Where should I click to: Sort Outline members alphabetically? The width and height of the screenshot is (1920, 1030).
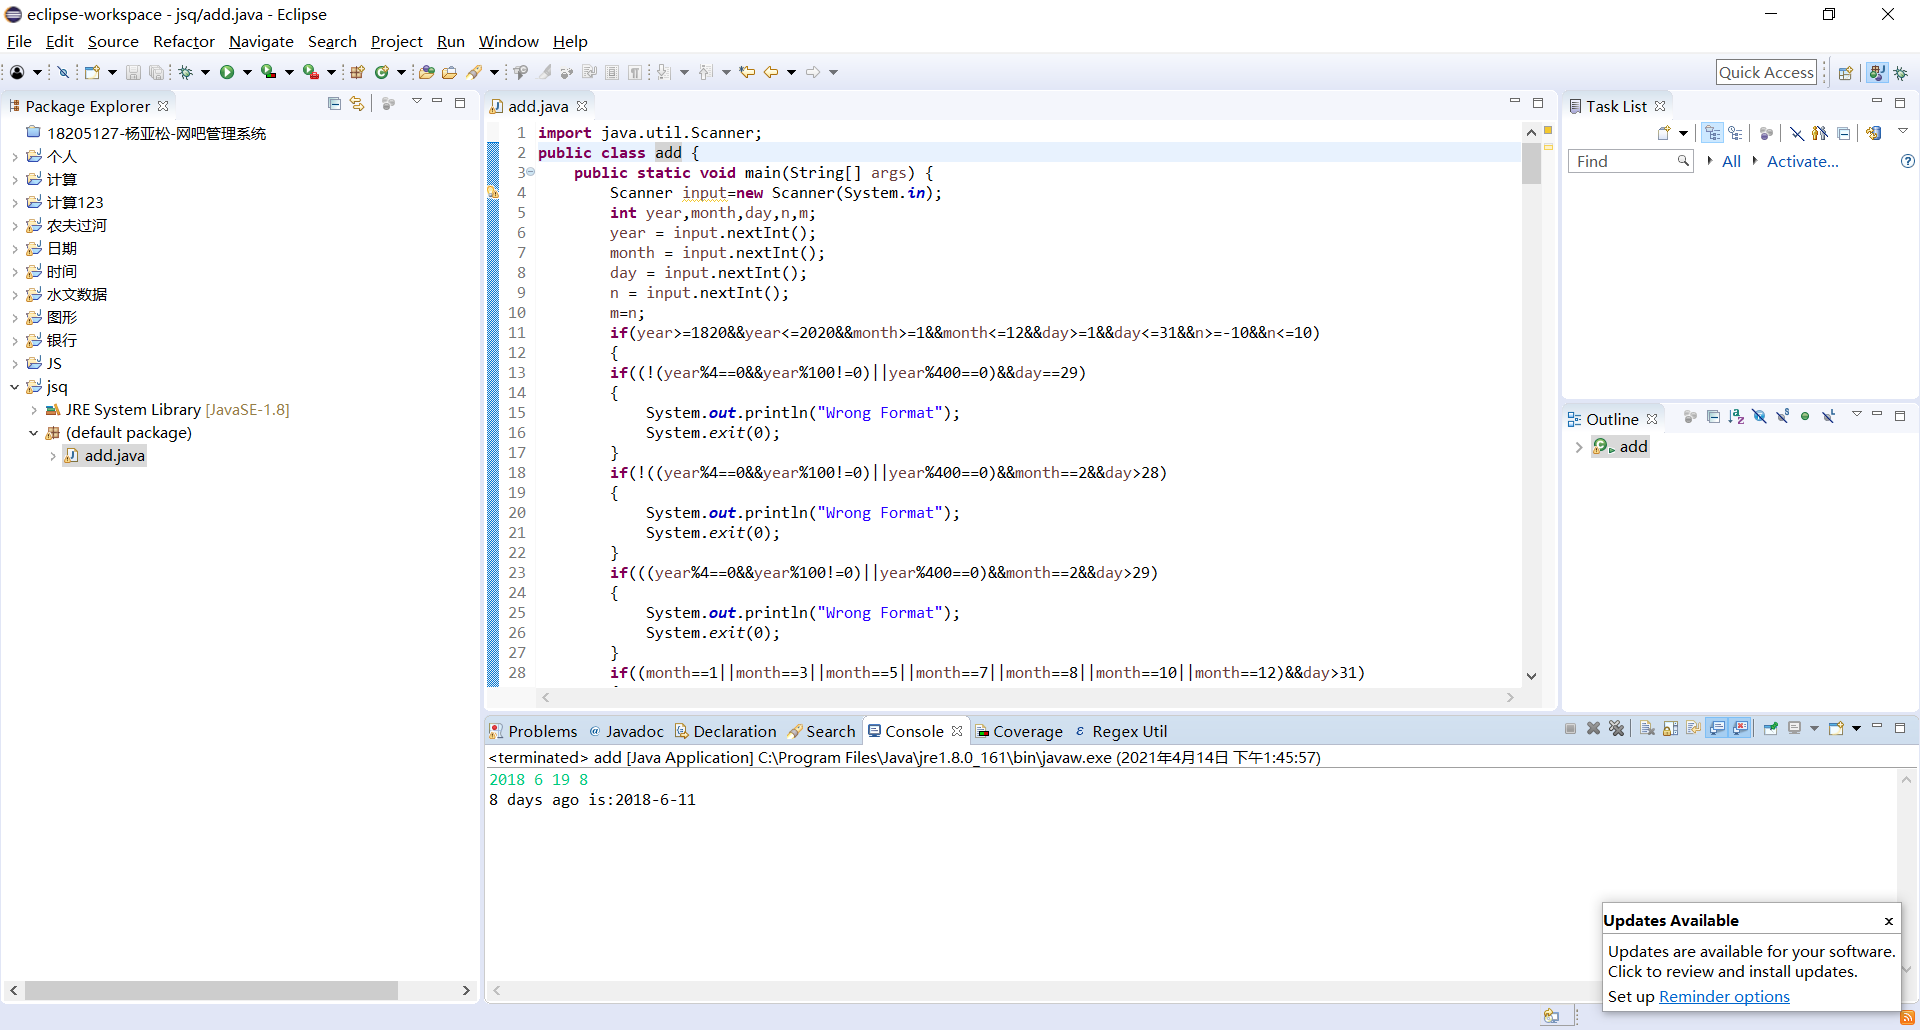1736,417
